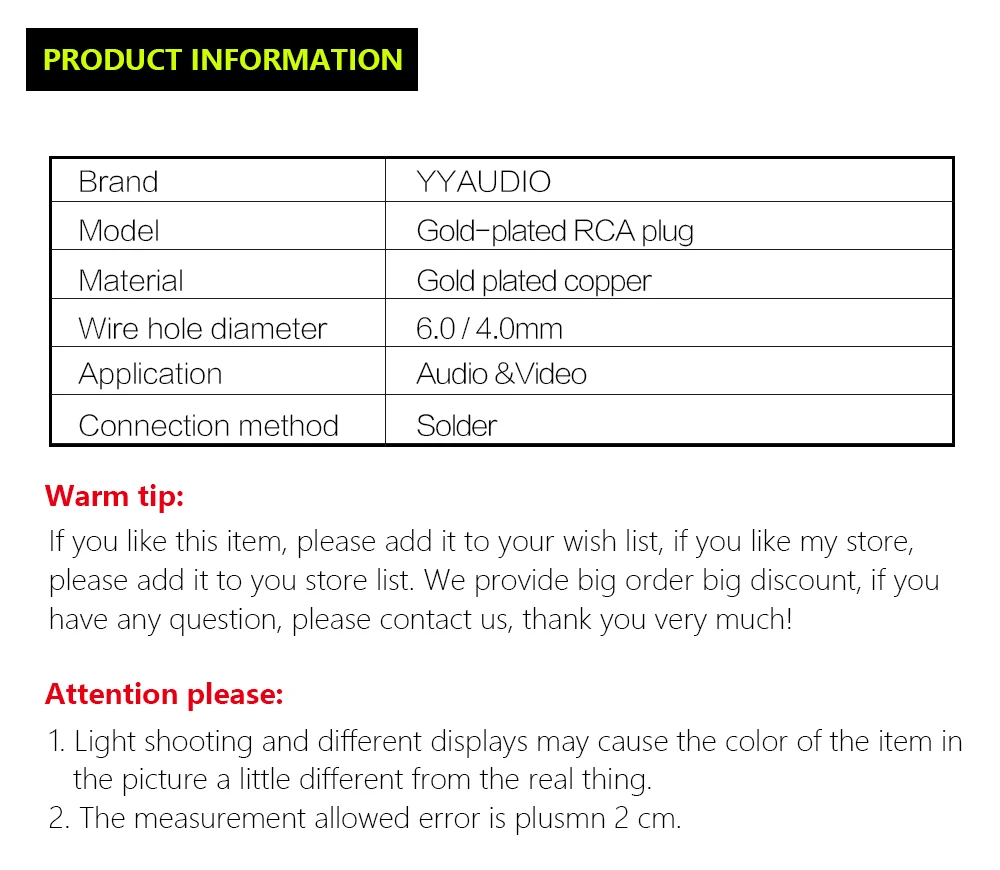Select the Application row label

(x=150, y=374)
